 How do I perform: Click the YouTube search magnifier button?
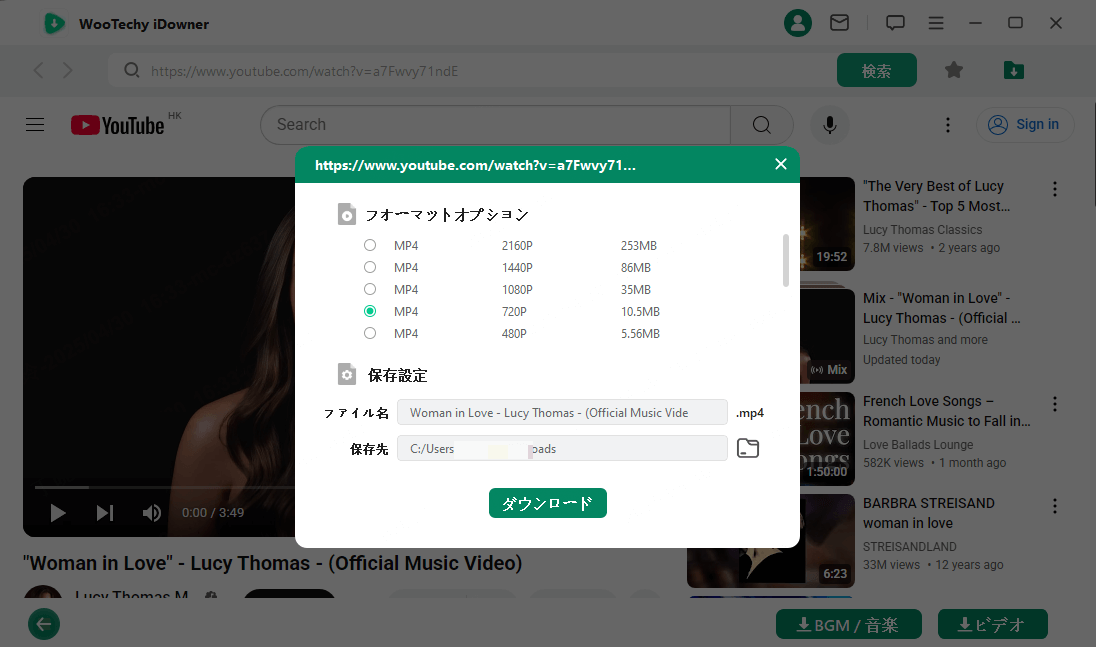[761, 125]
